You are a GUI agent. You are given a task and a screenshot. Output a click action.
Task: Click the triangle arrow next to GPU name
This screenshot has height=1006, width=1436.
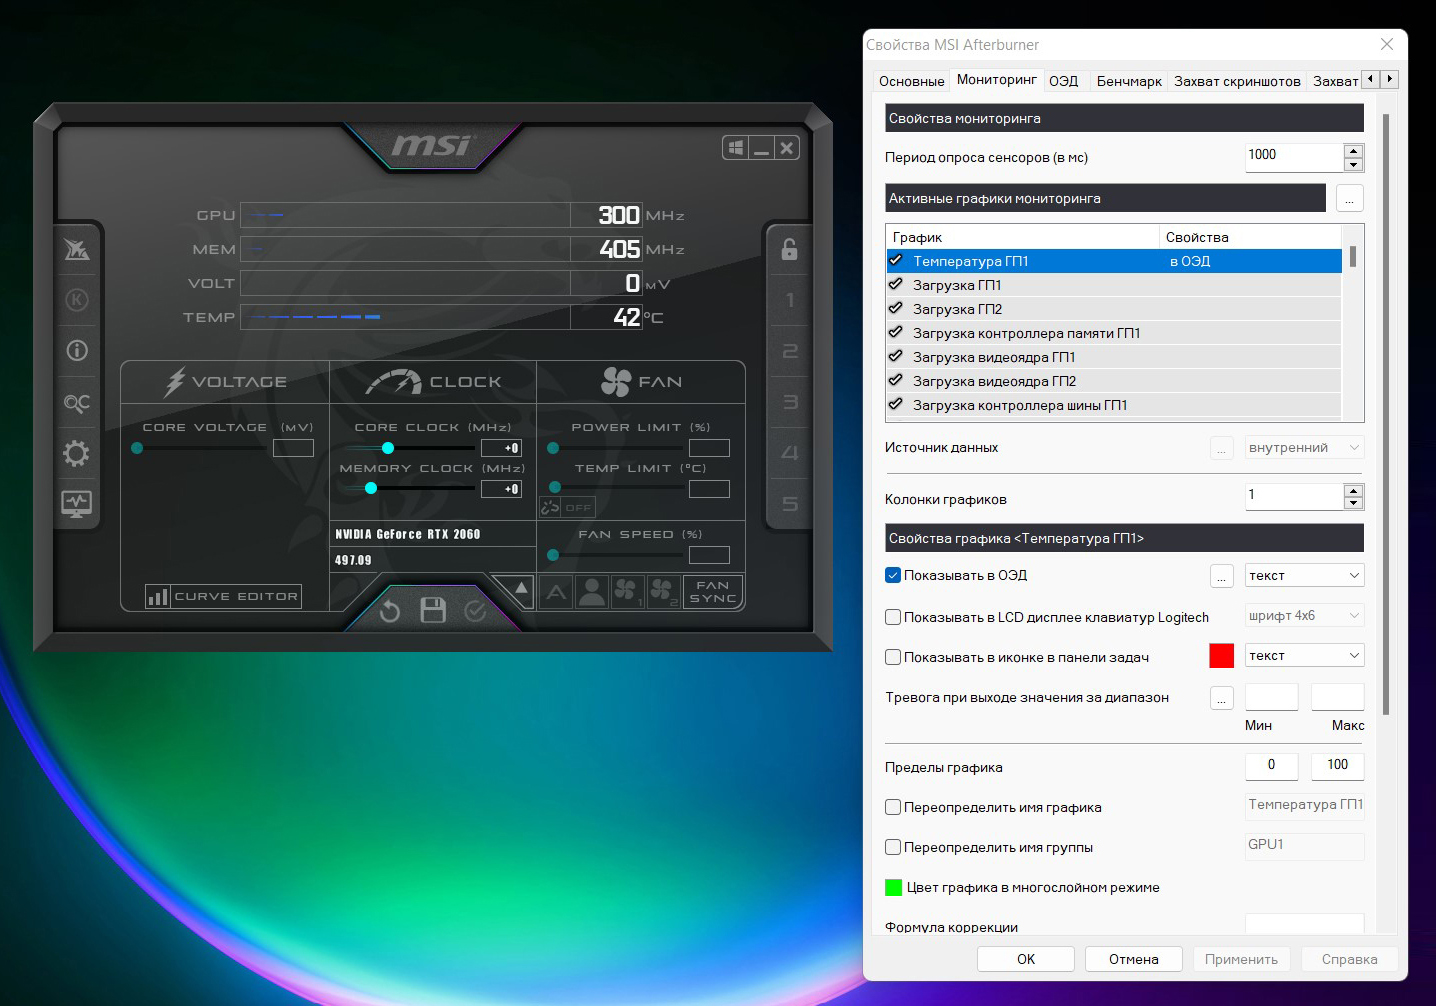521,588
